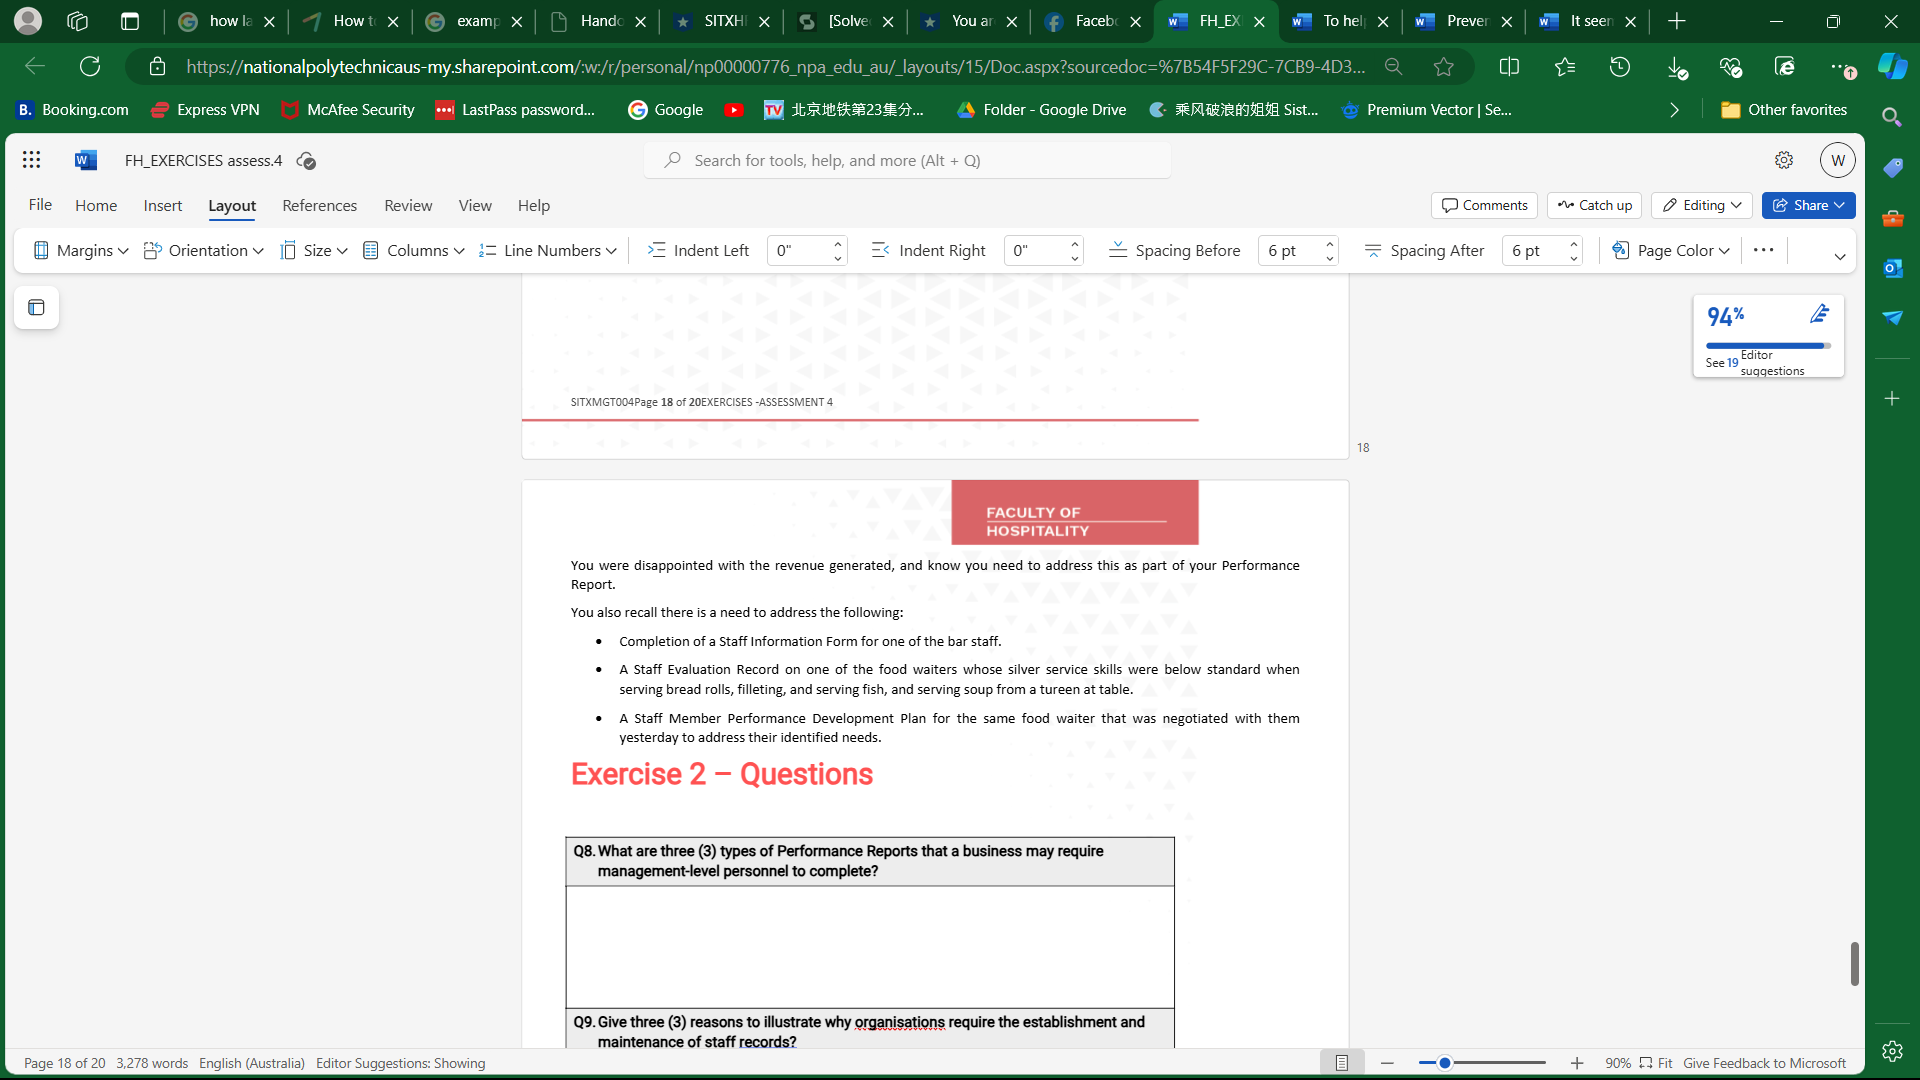The width and height of the screenshot is (1920, 1080).
Task: Click the Indent Left input field
Action: pyautogui.click(x=799, y=251)
